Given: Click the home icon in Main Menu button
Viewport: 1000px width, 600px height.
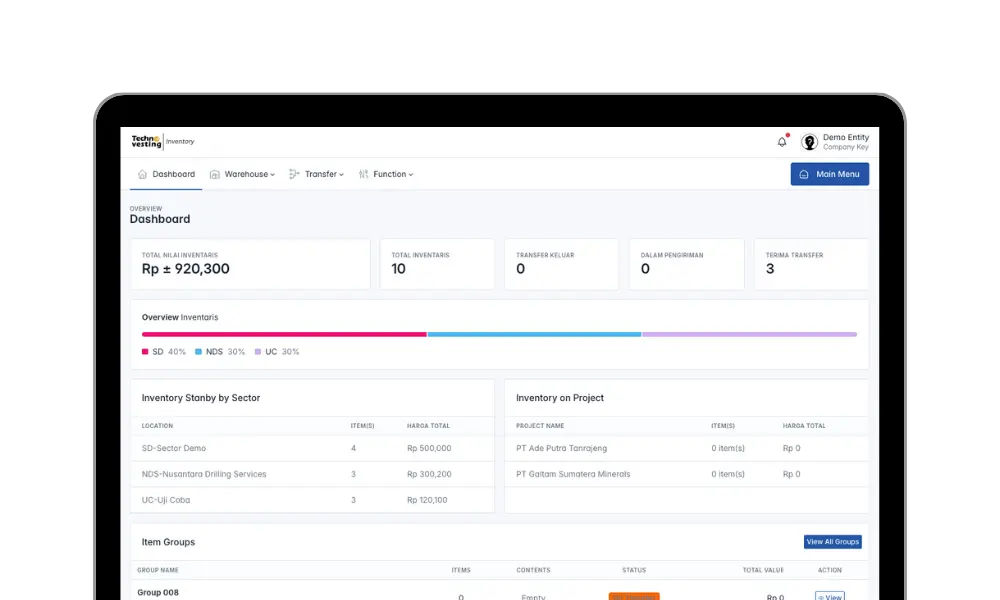Looking at the screenshot, I should pyautogui.click(x=804, y=174).
